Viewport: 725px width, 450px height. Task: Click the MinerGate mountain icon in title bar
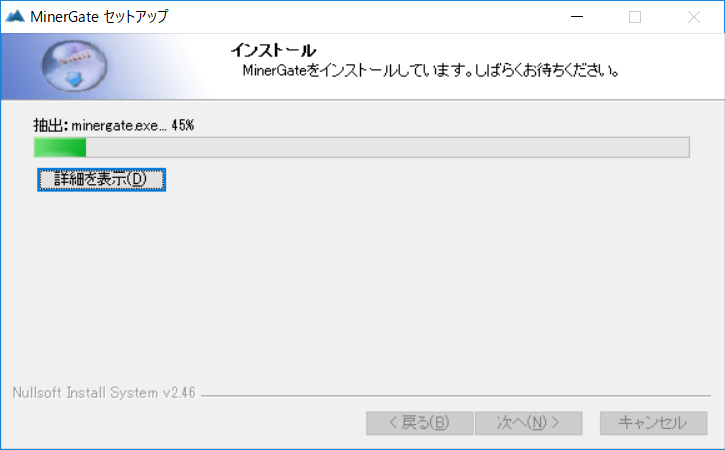pos(15,16)
